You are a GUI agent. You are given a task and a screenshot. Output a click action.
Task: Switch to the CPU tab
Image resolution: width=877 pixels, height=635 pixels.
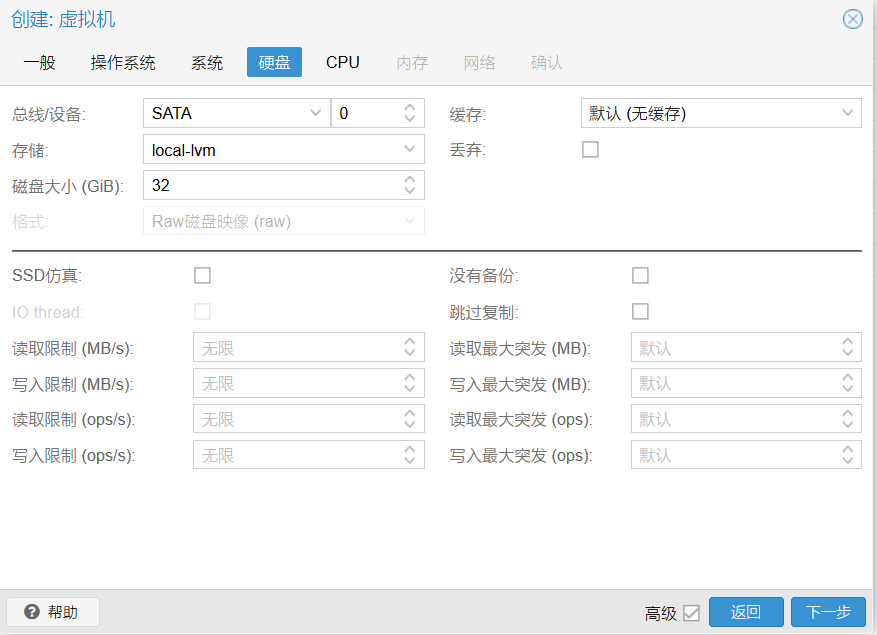coord(342,62)
